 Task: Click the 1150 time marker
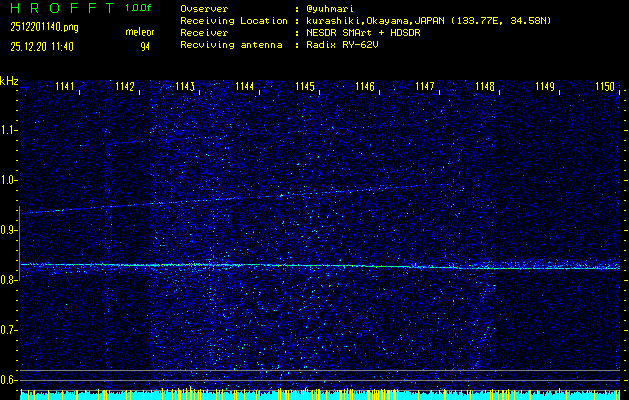tap(605, 87)
